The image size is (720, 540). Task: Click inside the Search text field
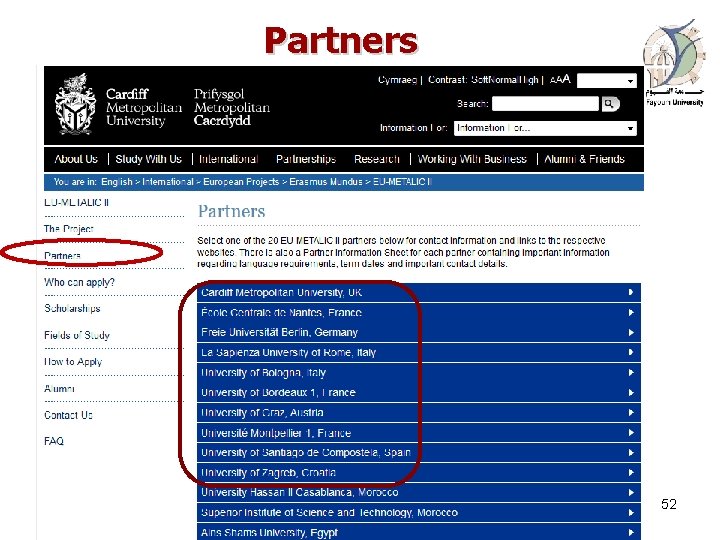545,104
